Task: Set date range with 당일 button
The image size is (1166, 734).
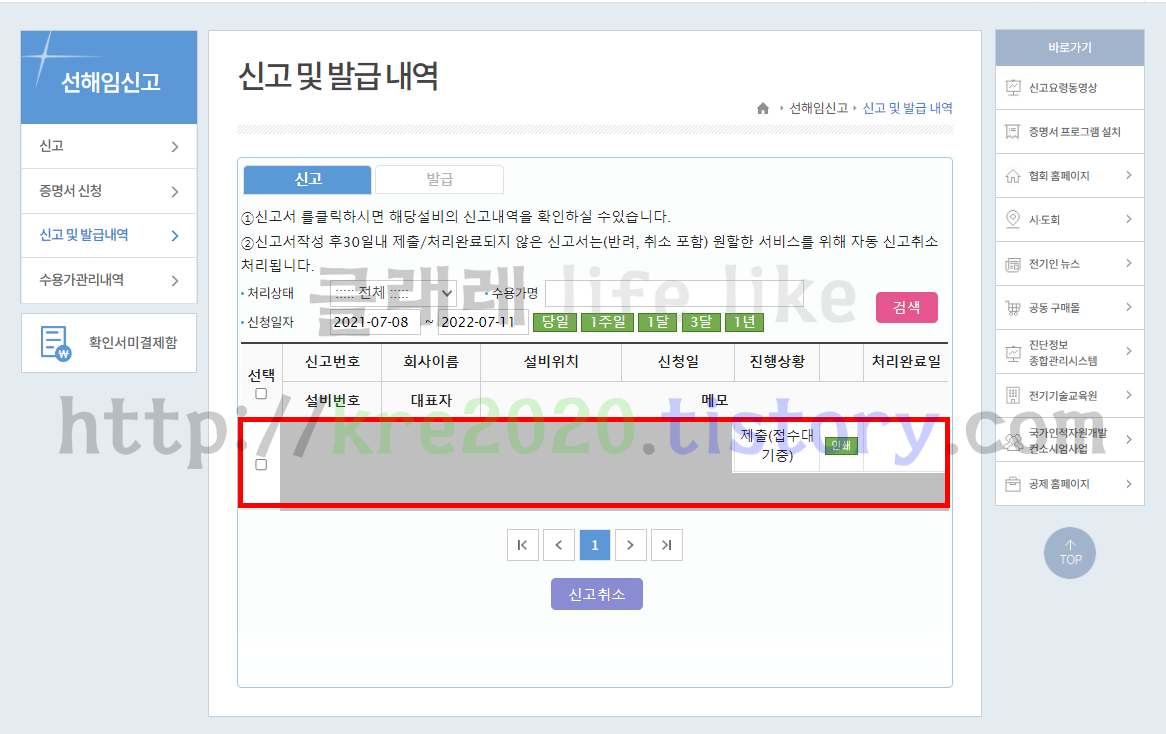Action: point(555,322)
